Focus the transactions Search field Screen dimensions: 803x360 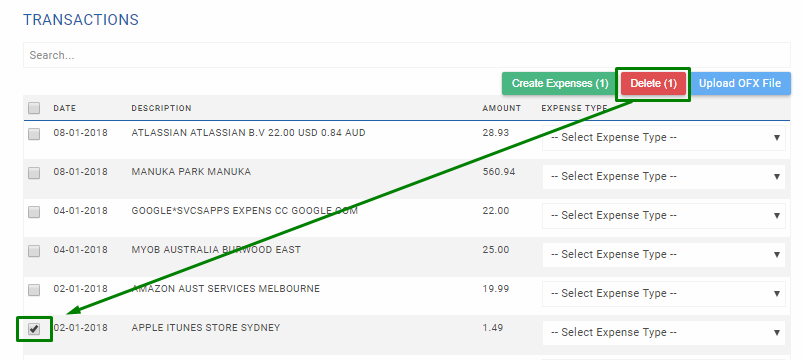[407, 55]
